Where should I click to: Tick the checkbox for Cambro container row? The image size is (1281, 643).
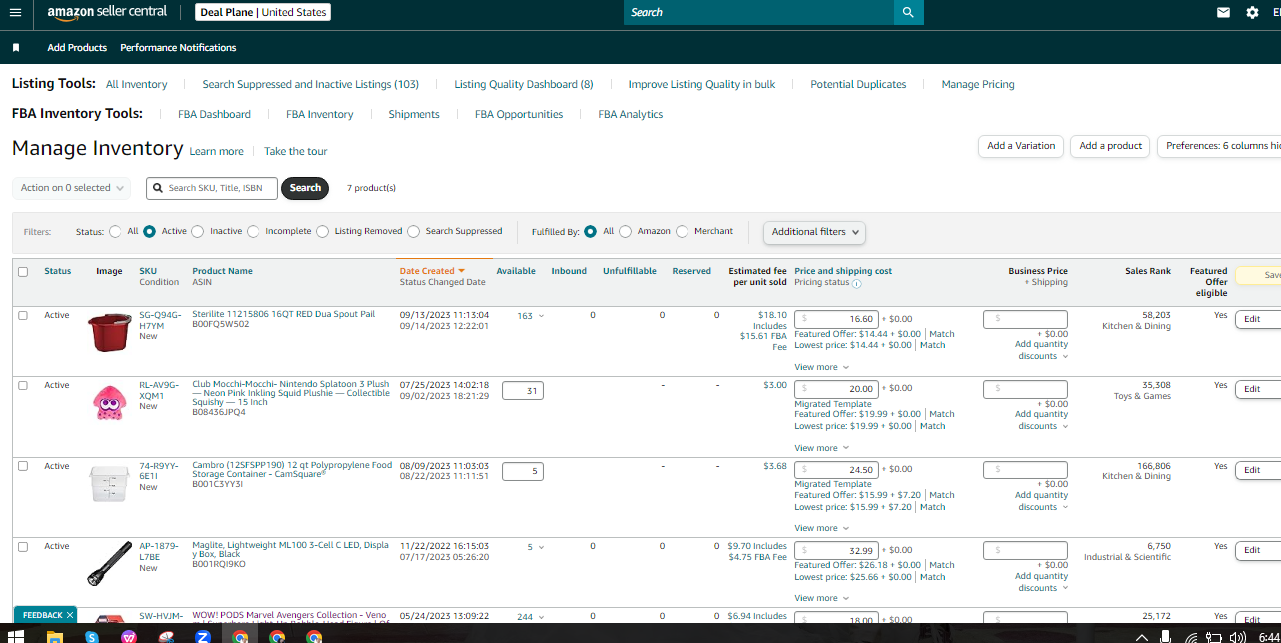(23, 466)
